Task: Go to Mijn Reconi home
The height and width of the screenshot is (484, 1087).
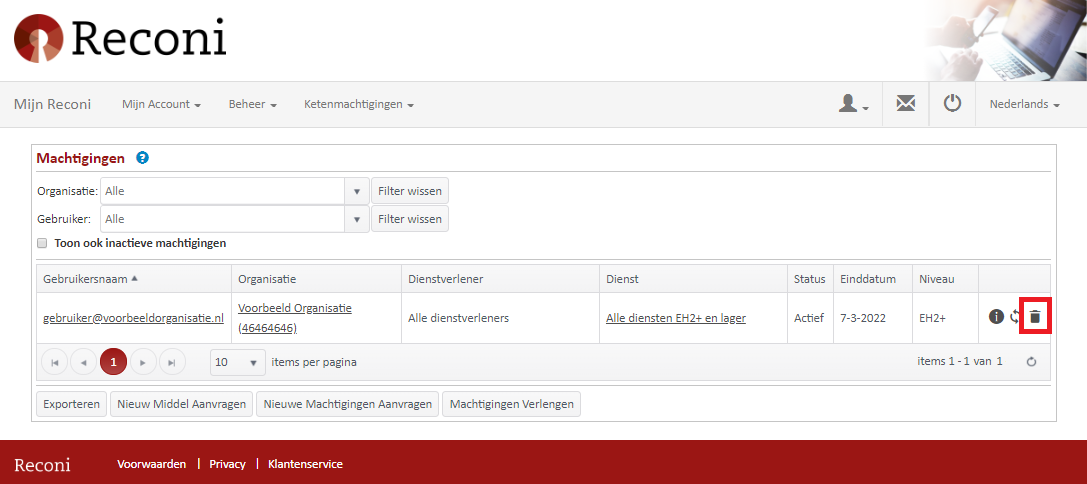Action: pyautogui.click(x=52, y=104)
